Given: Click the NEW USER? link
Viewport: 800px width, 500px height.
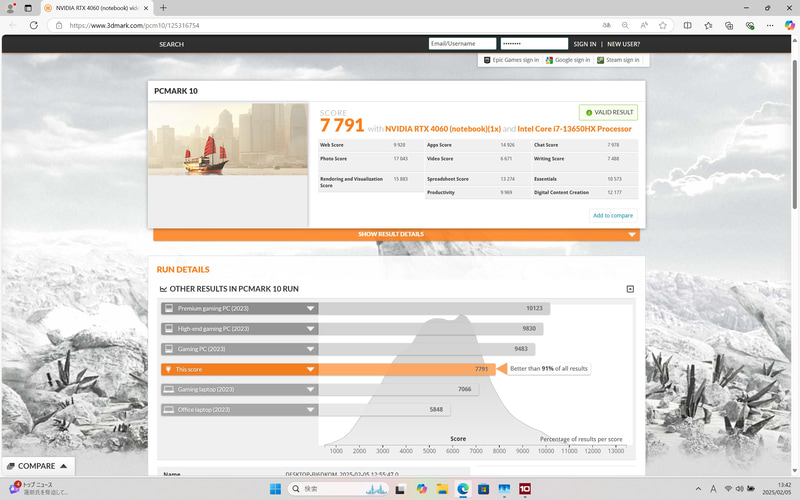Looking at the screenshot, I should pyautogui.click(x=623, y=44).
